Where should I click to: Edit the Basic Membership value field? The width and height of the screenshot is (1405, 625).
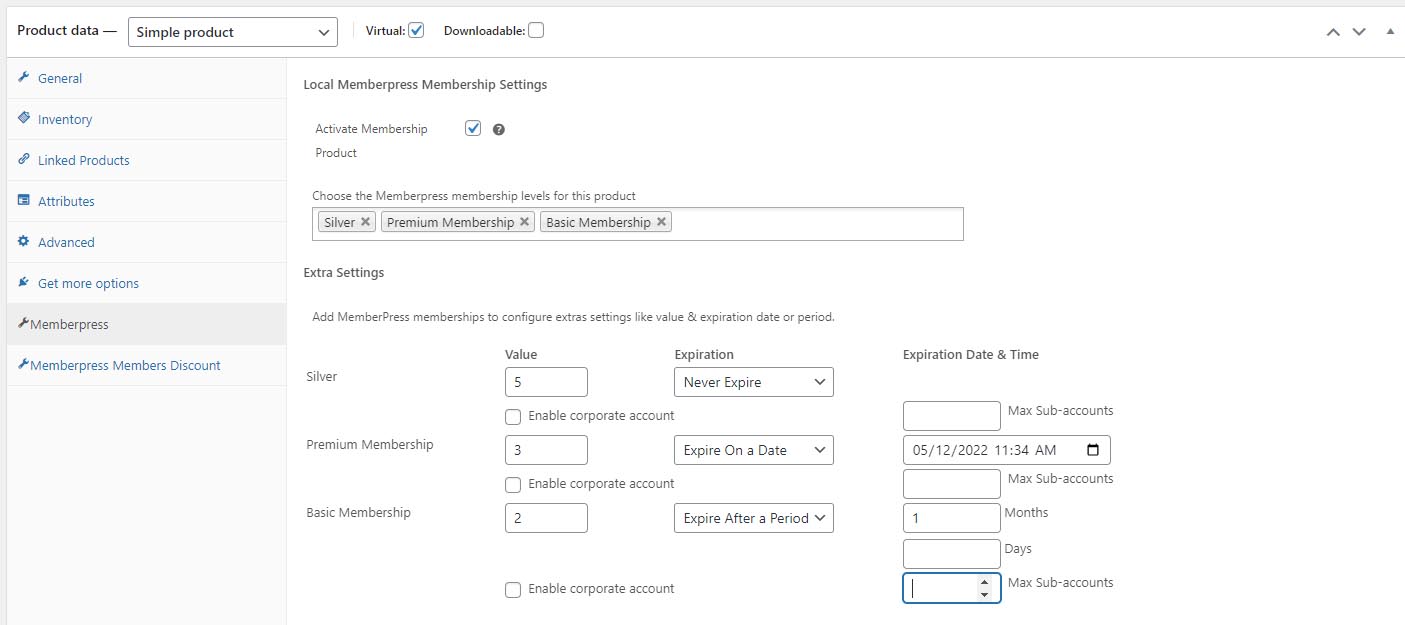pyautogui.click(x=547, y=518)
